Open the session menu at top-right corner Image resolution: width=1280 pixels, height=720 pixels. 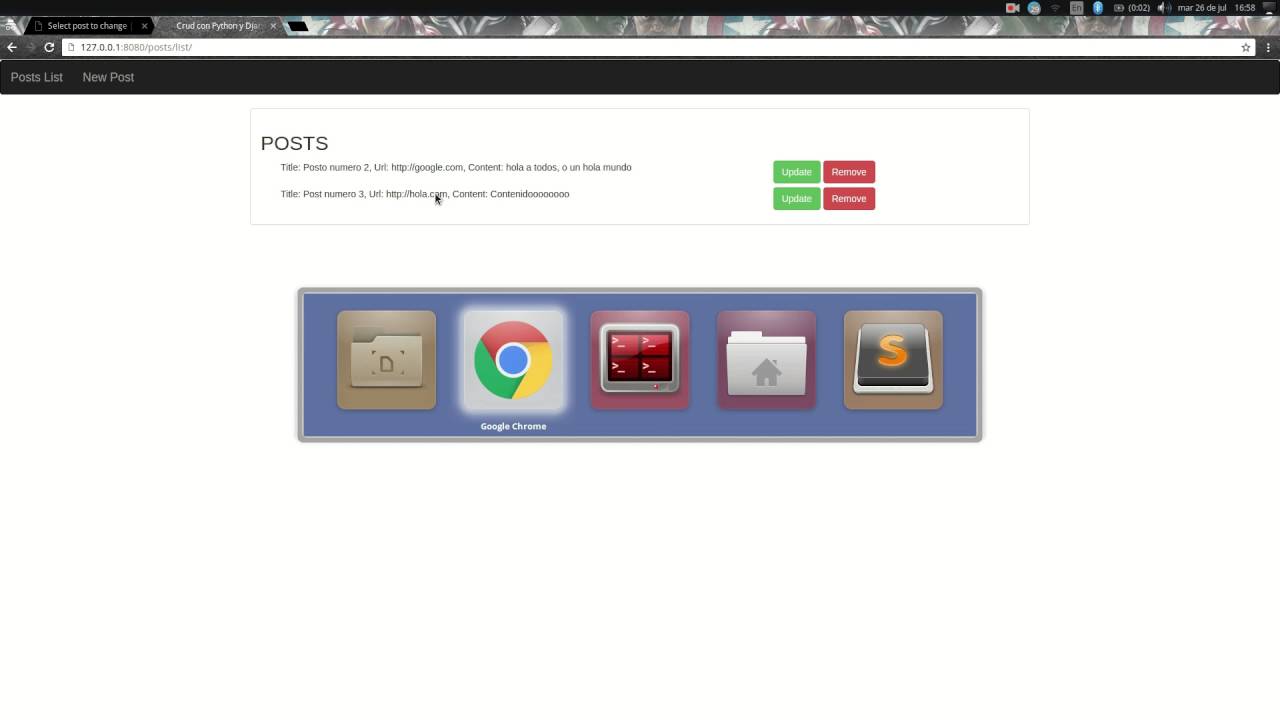coord(1270,8)
